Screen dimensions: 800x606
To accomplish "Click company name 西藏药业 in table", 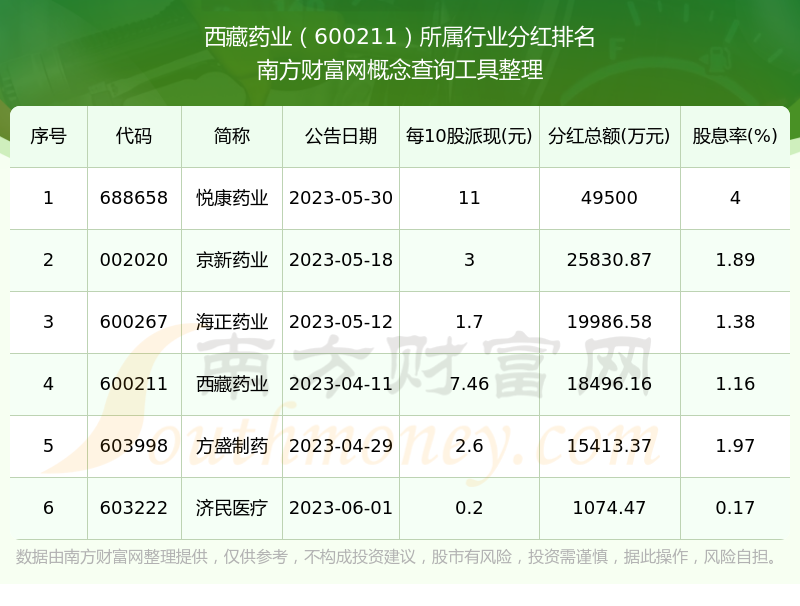I will pyautogui.click(x=232, y=384).
